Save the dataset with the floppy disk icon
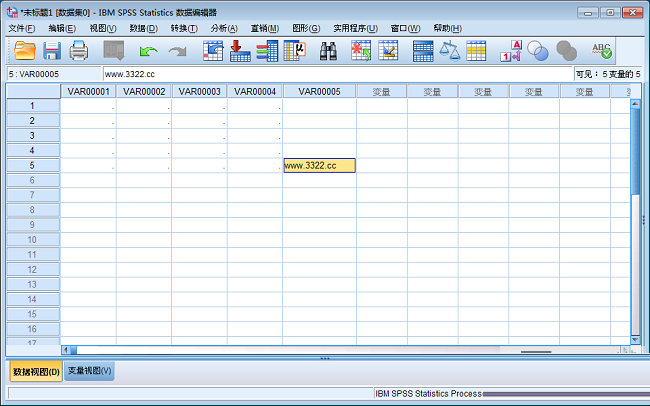Screen dimensions: 650x406 tap(52, 50)
